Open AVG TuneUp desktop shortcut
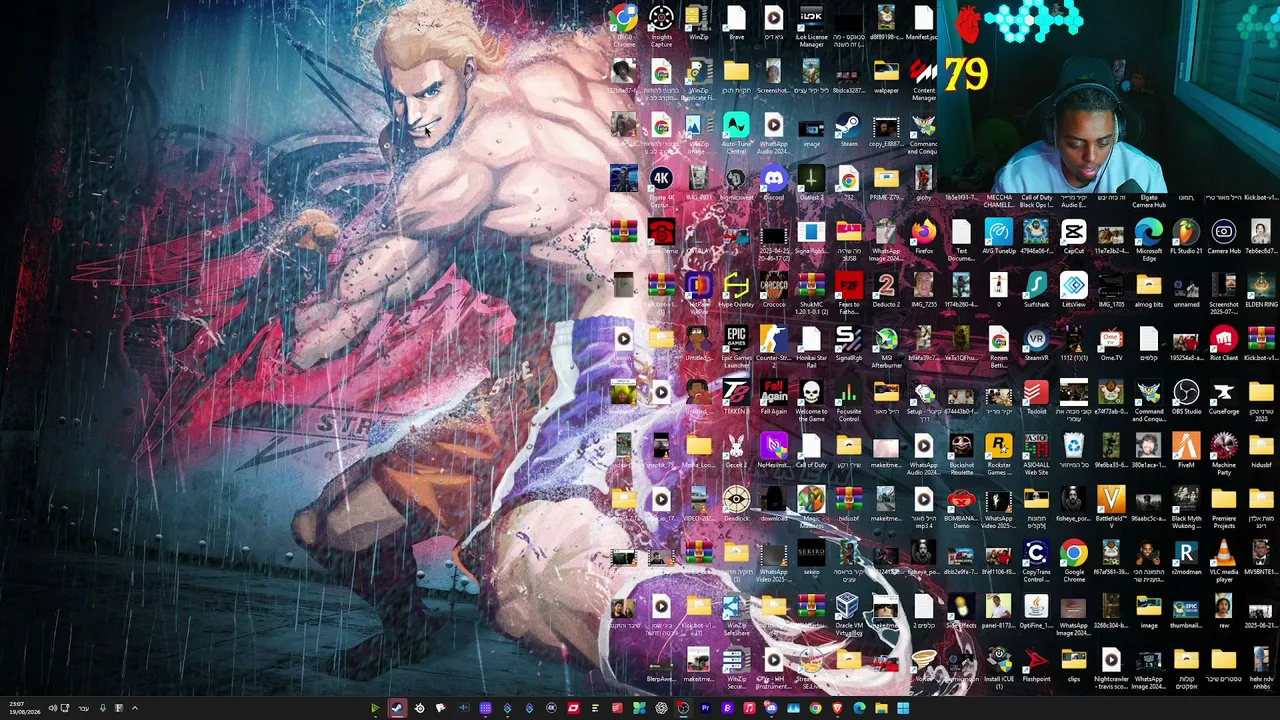1280x720 pixels. pos(998,239)
